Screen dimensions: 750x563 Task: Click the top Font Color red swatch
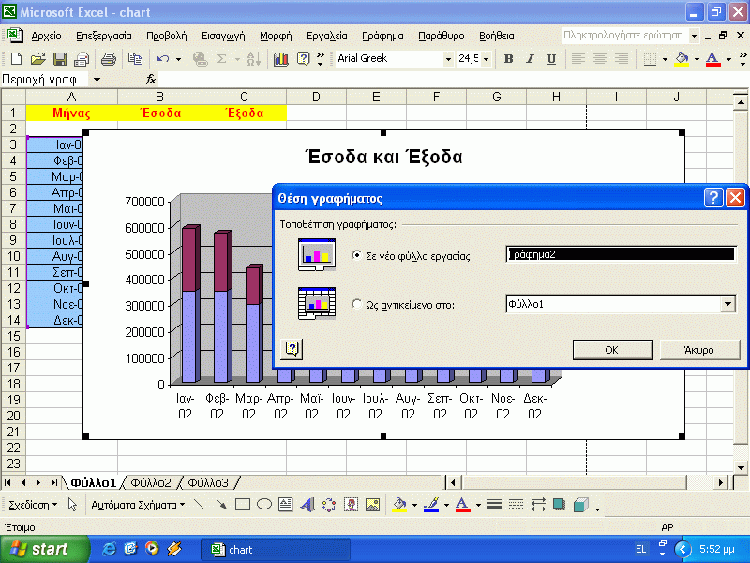(x=713, y=59)
